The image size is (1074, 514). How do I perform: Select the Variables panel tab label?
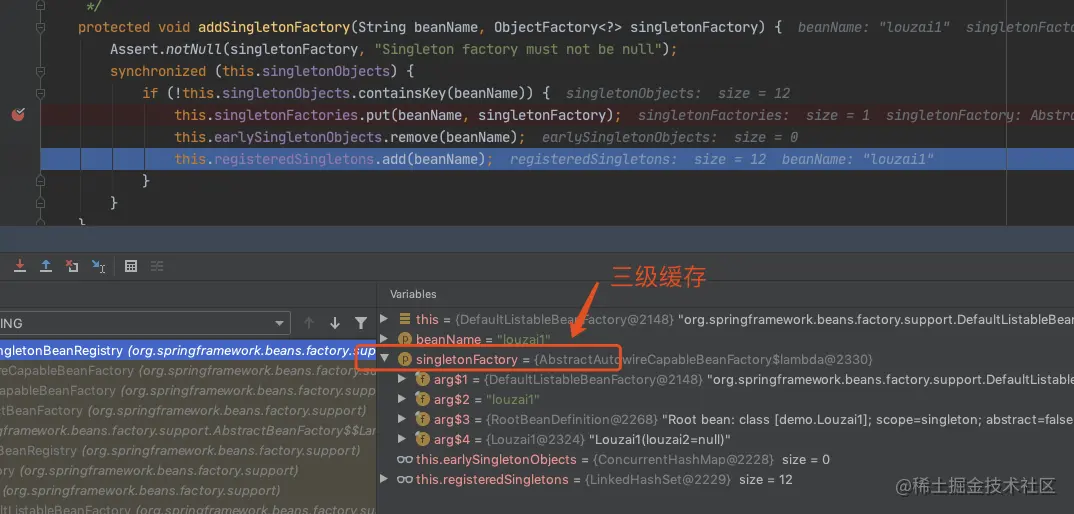[x=413, y=294]
